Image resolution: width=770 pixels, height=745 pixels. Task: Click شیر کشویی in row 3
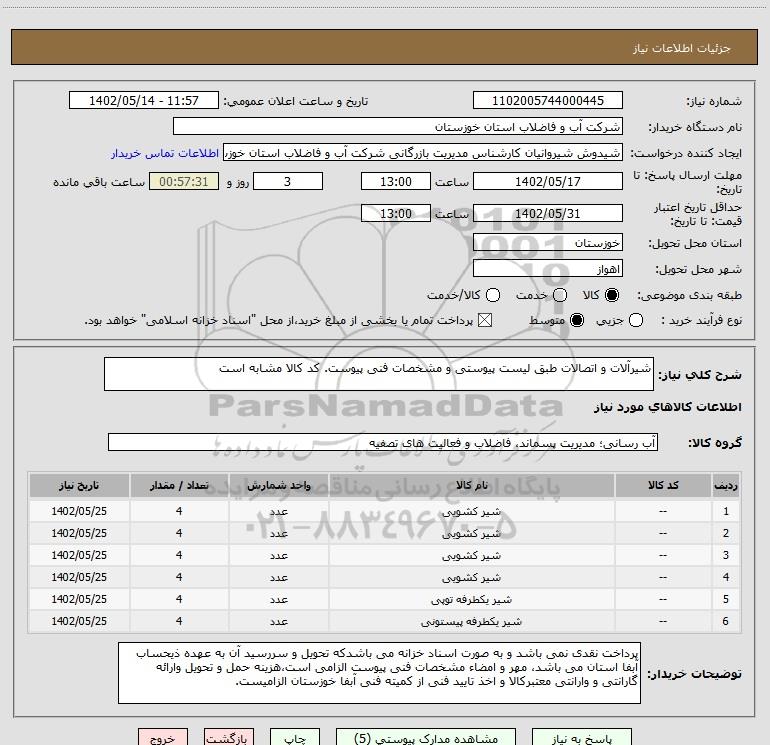point(471,555)
